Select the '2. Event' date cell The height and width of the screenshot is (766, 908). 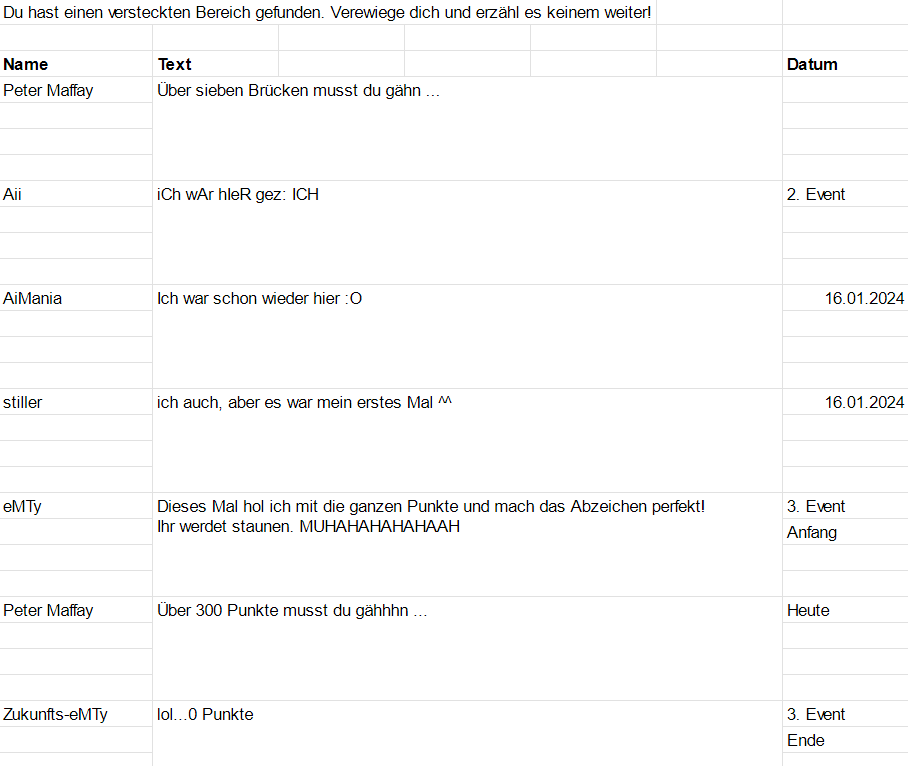845,194
